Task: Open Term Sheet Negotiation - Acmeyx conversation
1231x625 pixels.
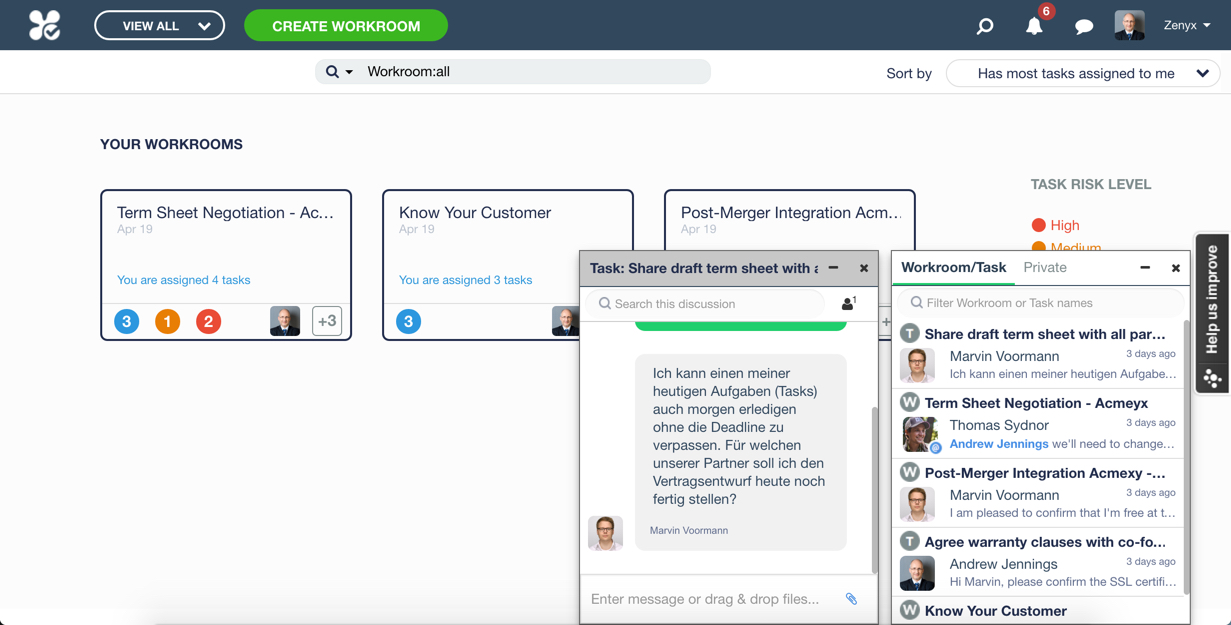Action: (x=1040, y=424)
